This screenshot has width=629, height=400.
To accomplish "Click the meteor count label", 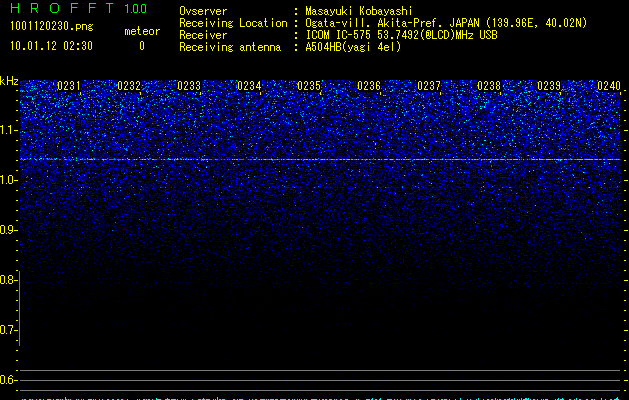I will tap(142, 31).
